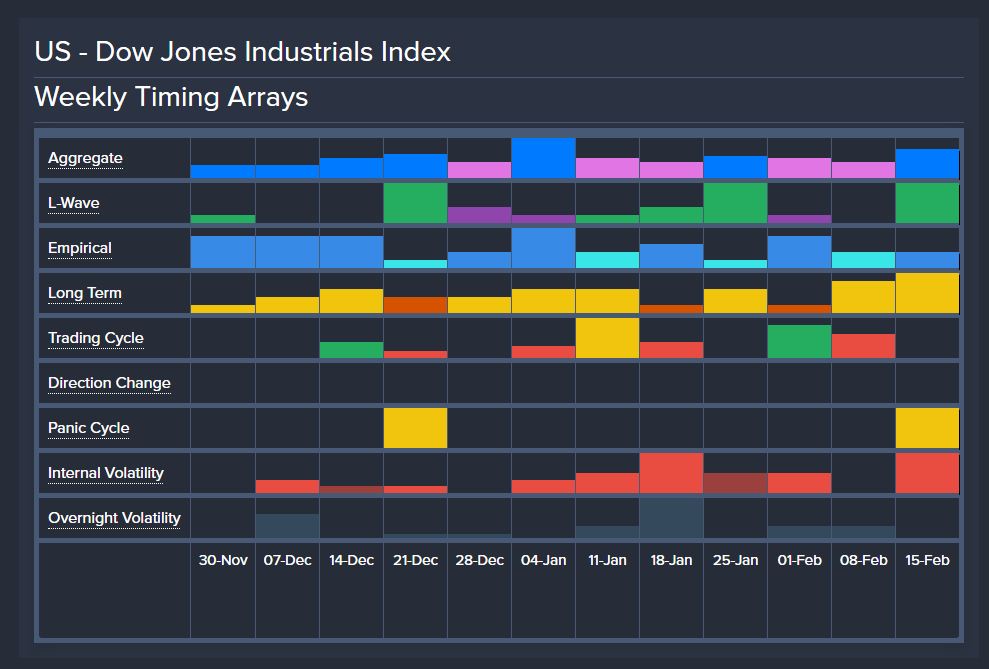Viewport: 989px width, 669px height.
Task: Click the yellow Trading Cycle bar for 11-Jan
Action: click(x=607, y=338)
